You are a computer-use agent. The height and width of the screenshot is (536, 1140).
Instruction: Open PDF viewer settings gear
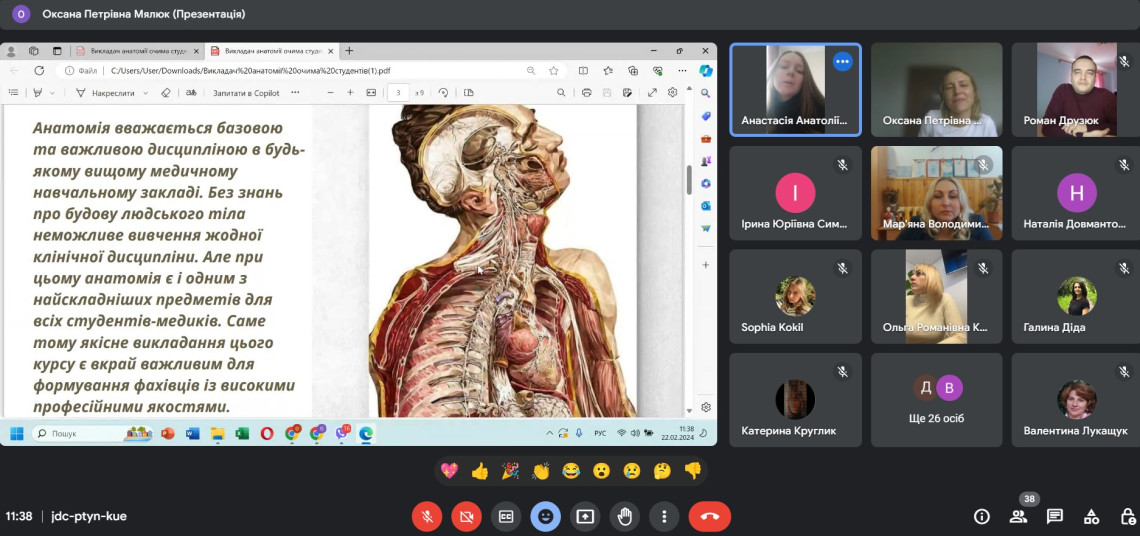pyautogui.click(x=673, y=92)
